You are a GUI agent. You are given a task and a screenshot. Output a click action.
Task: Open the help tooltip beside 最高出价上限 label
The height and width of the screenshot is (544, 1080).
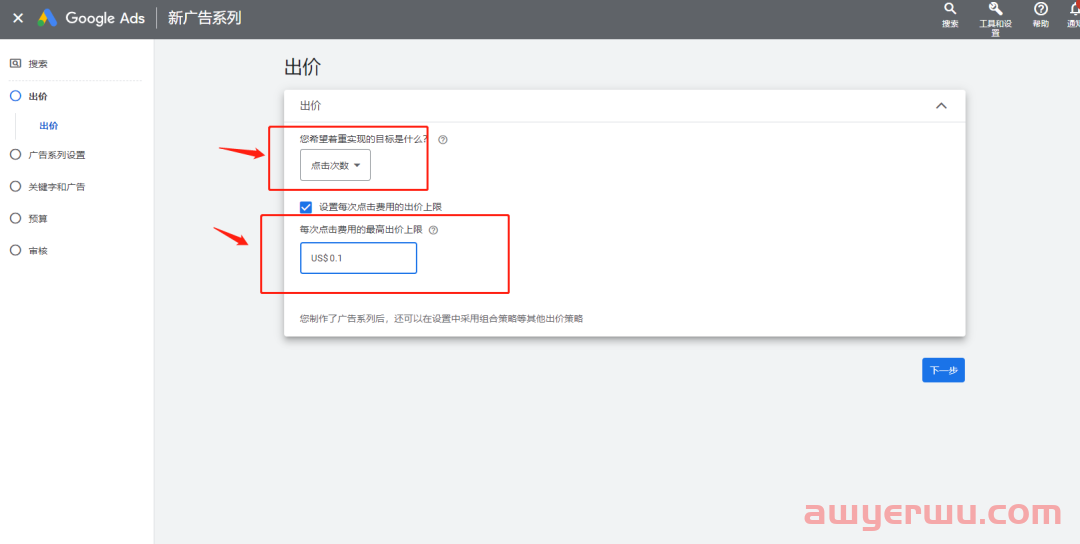[x=433, y=230]
